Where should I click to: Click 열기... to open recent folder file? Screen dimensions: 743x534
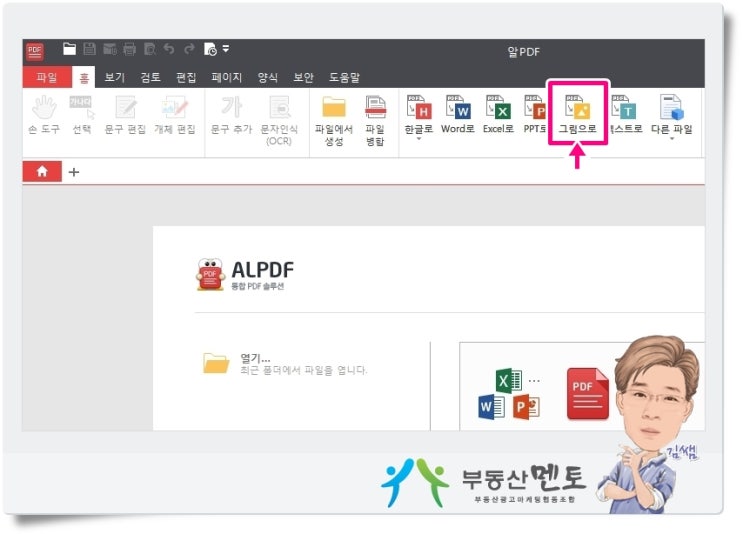(255, 358)
